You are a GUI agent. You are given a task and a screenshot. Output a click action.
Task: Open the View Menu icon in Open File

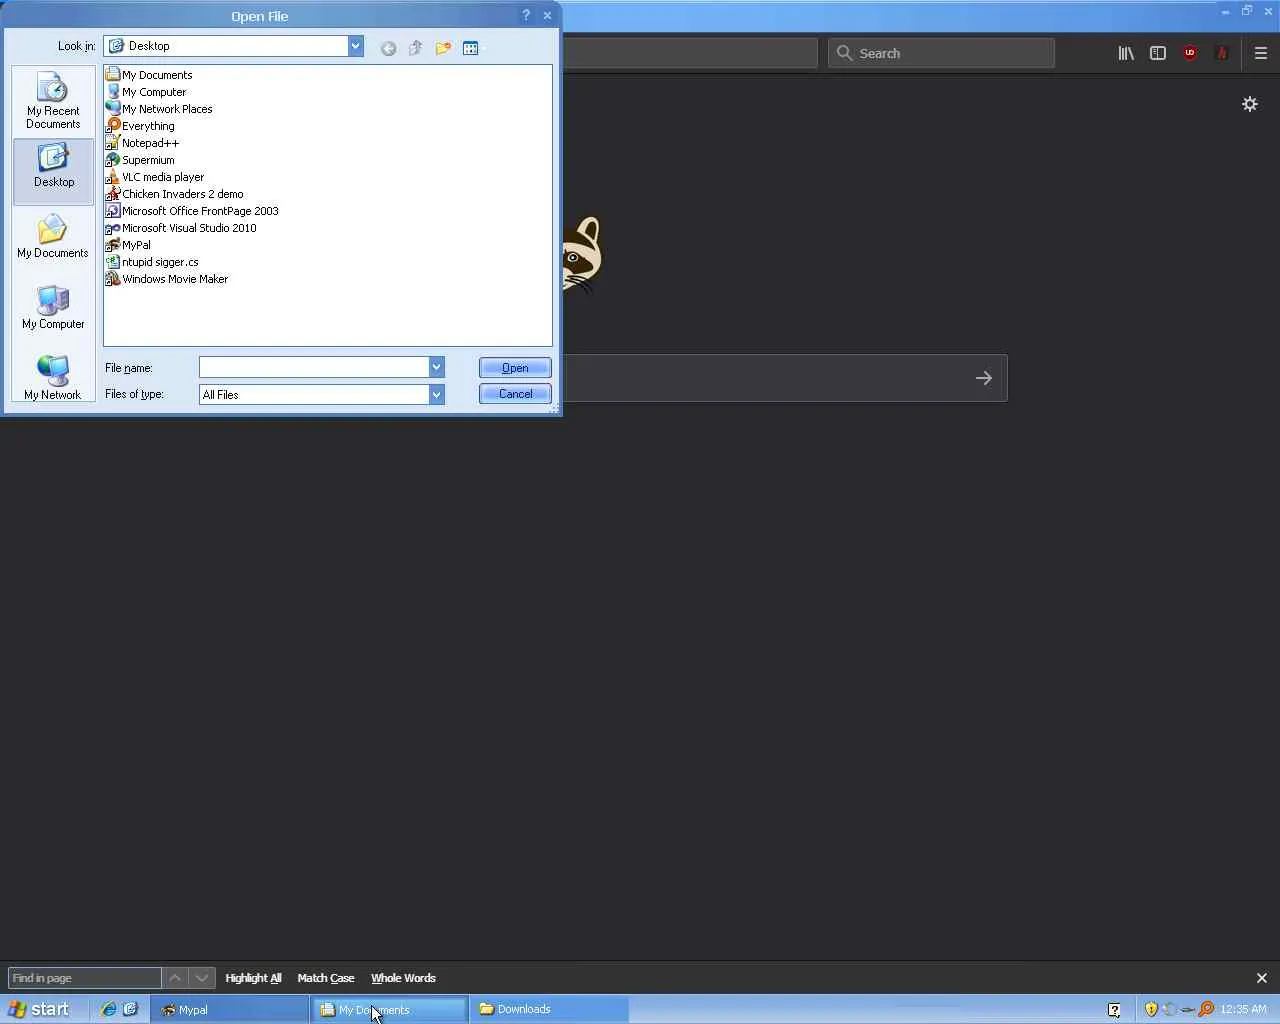pyautogui.click(x=472, y=48)
